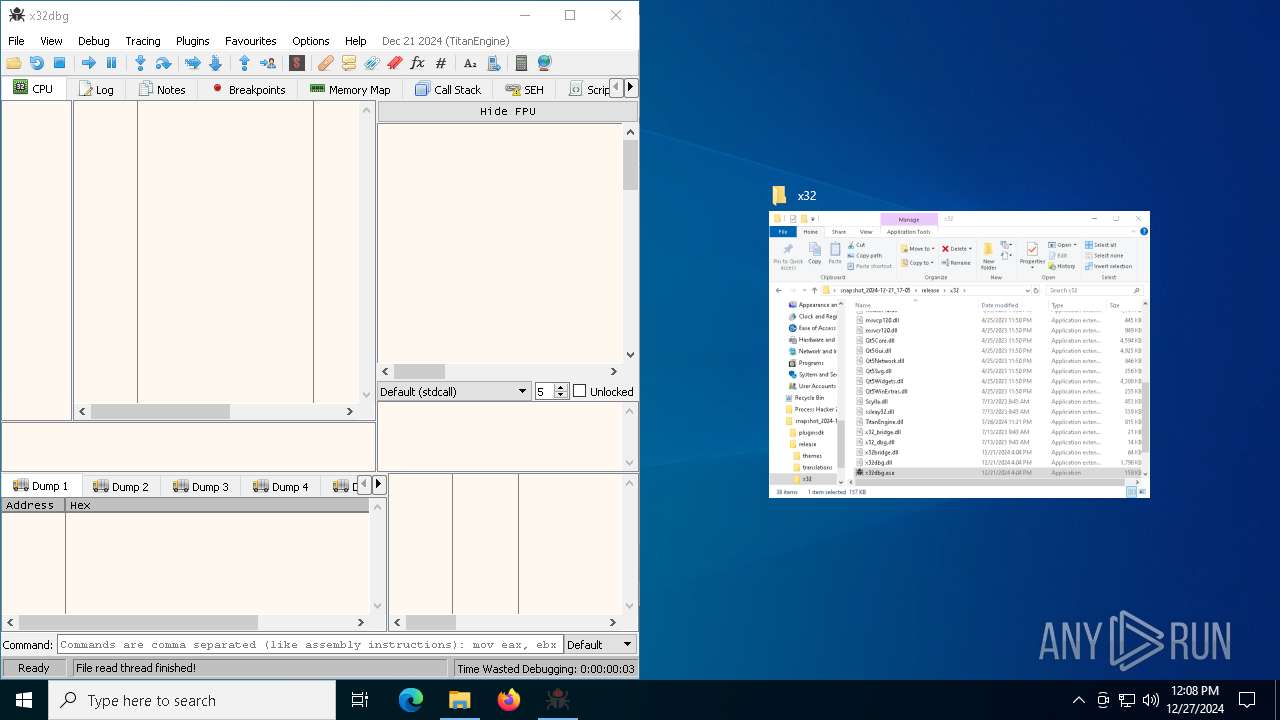Switch to the Call Stack tab
The image size is (1280, 720).
[x=448, y=89]
